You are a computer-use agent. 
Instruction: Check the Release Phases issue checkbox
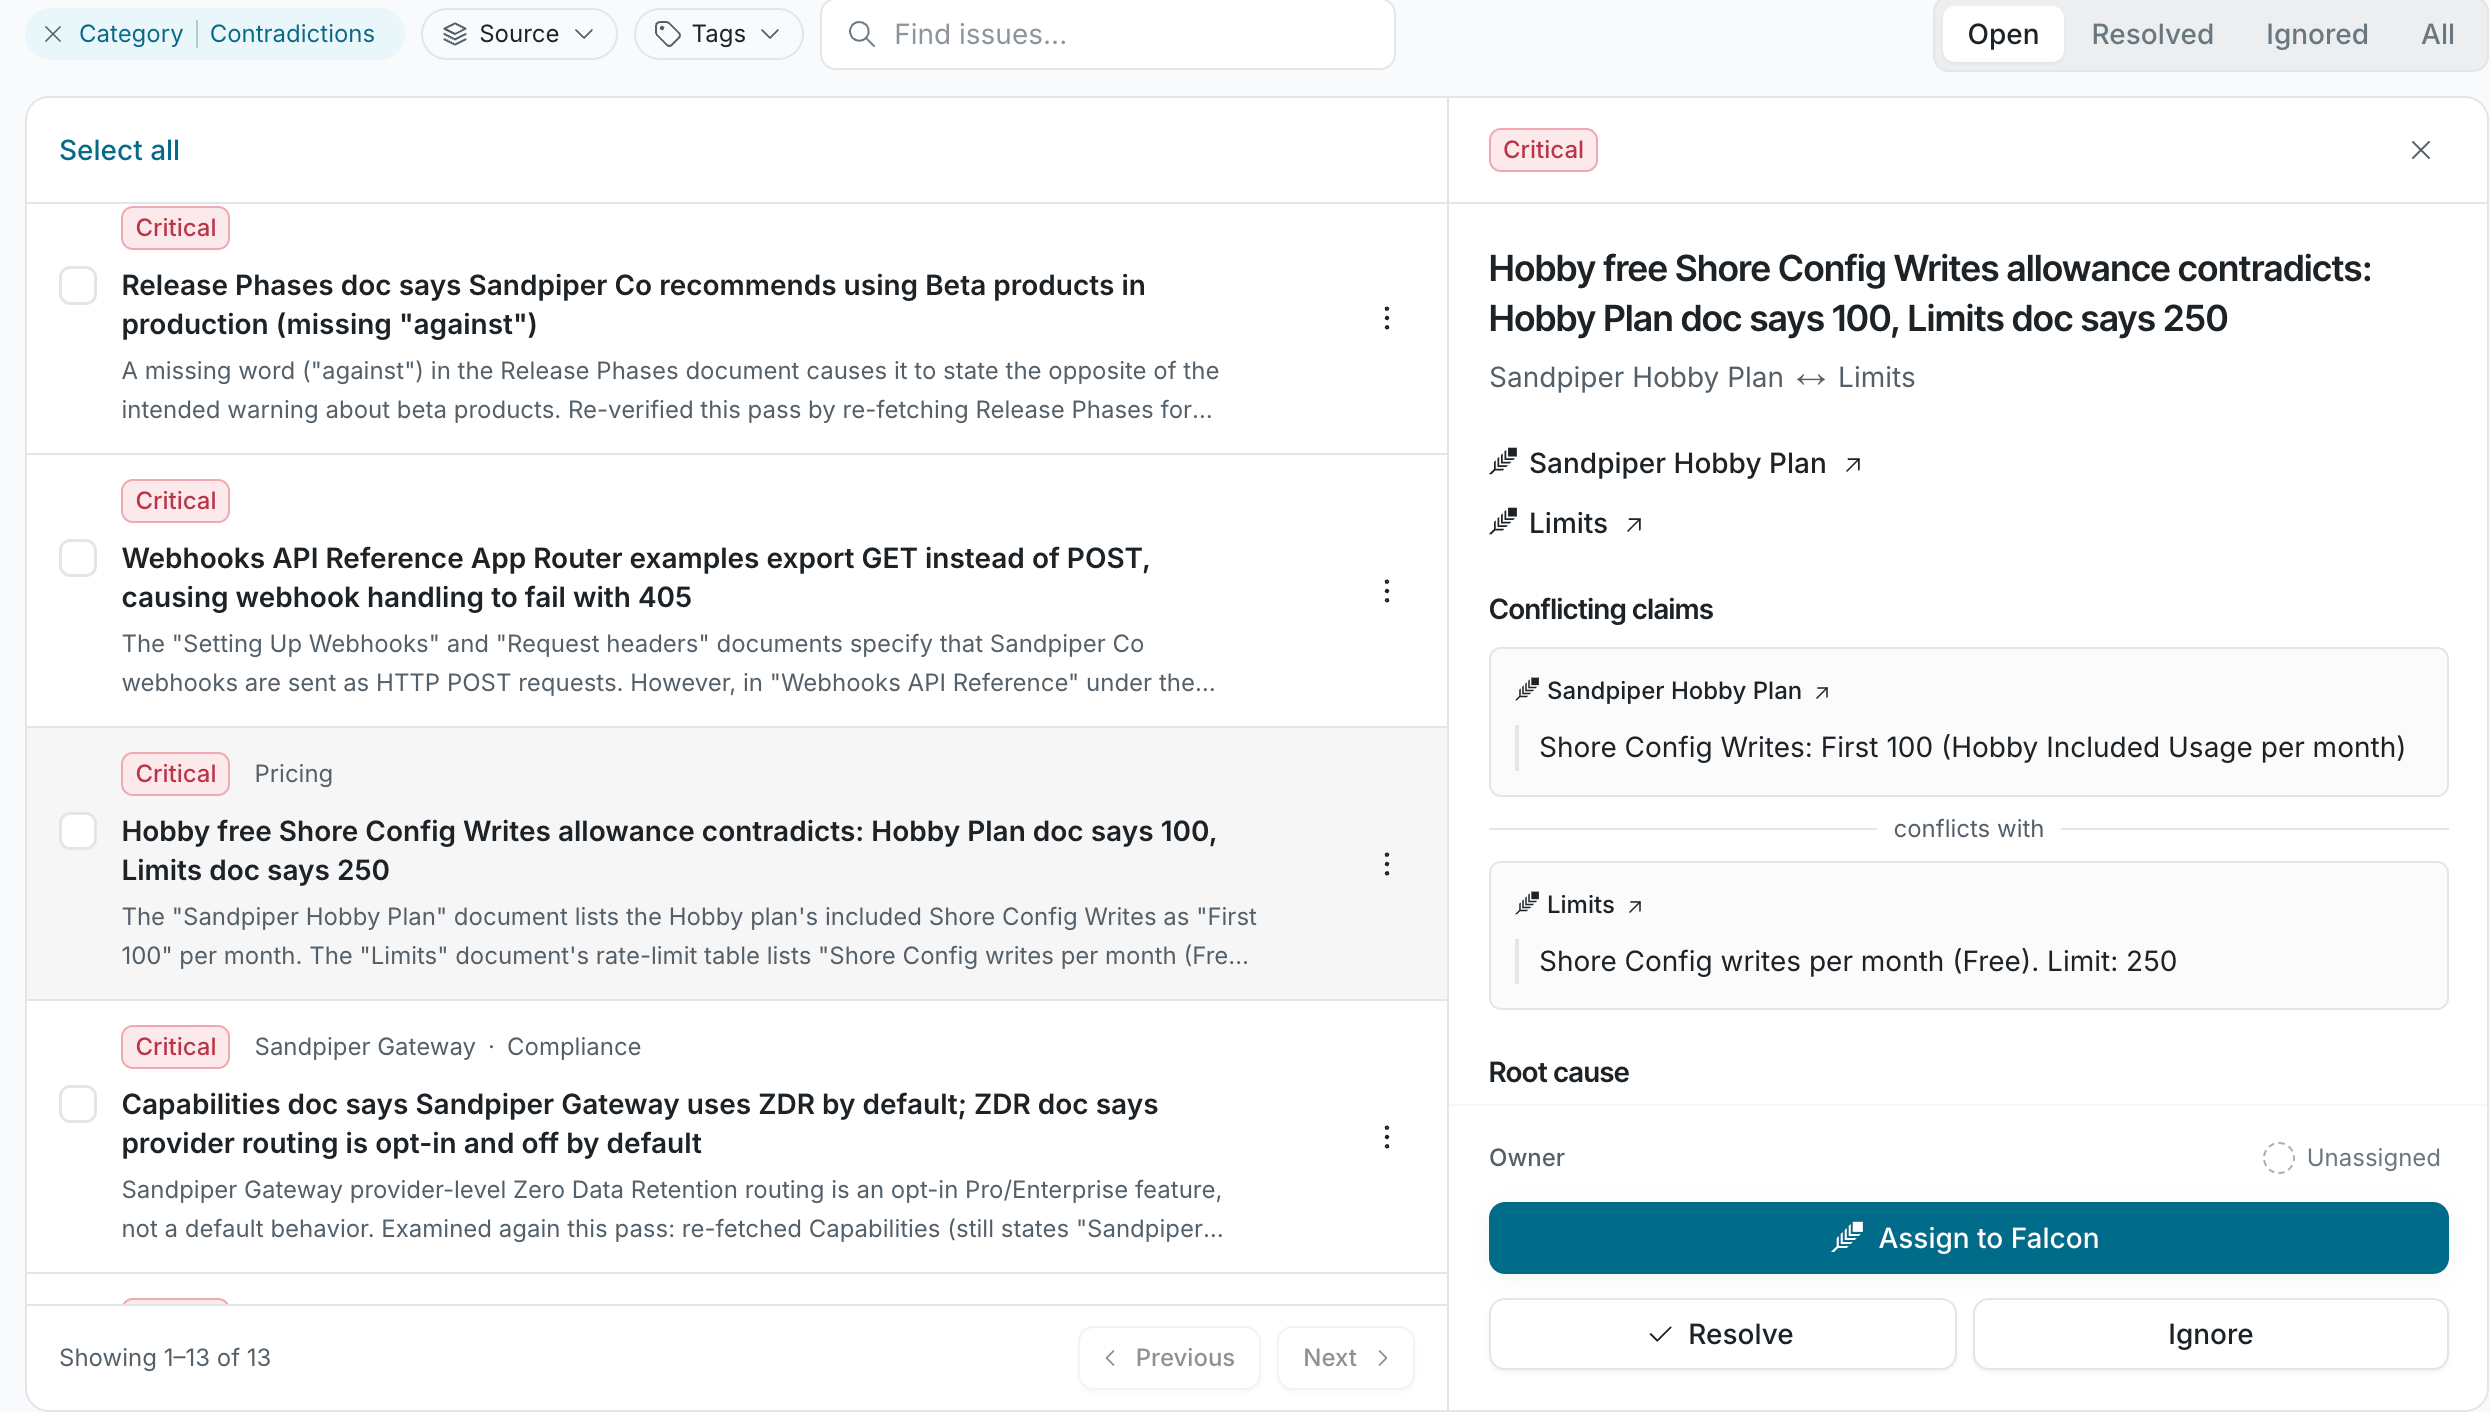pyautogui.click(x=78, y=285)
